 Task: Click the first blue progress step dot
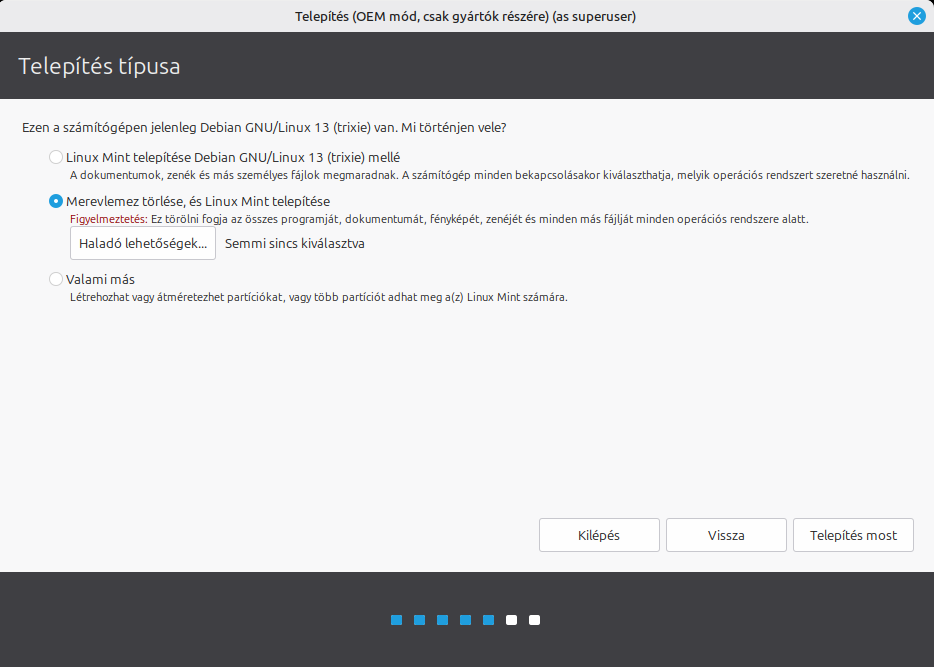pyautogui.click(x=396, y=620)
